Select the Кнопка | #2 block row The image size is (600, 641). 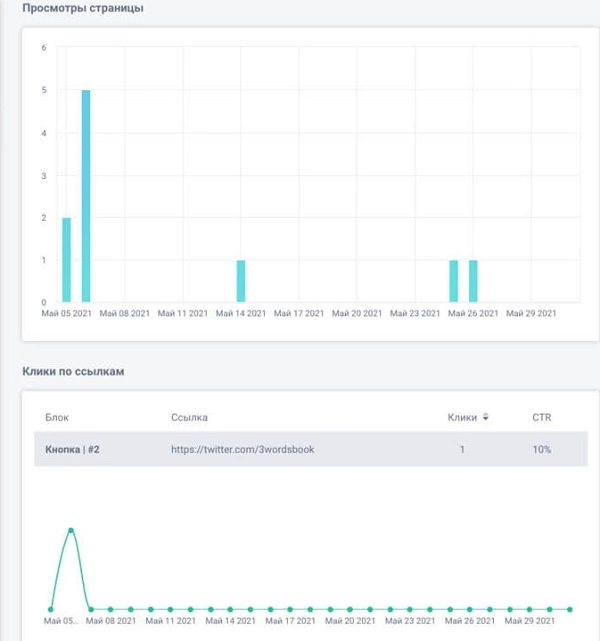(72, 450)
